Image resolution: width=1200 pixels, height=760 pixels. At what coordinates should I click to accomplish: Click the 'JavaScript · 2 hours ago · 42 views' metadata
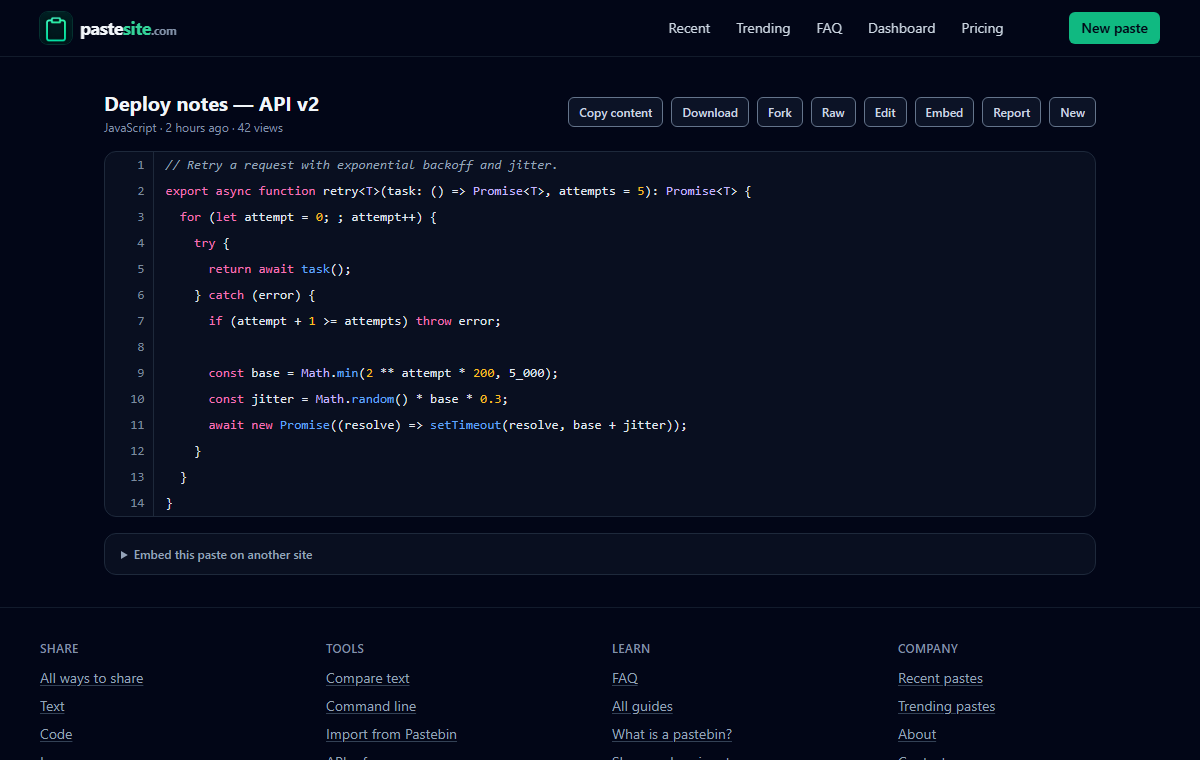tap(193, 128)
